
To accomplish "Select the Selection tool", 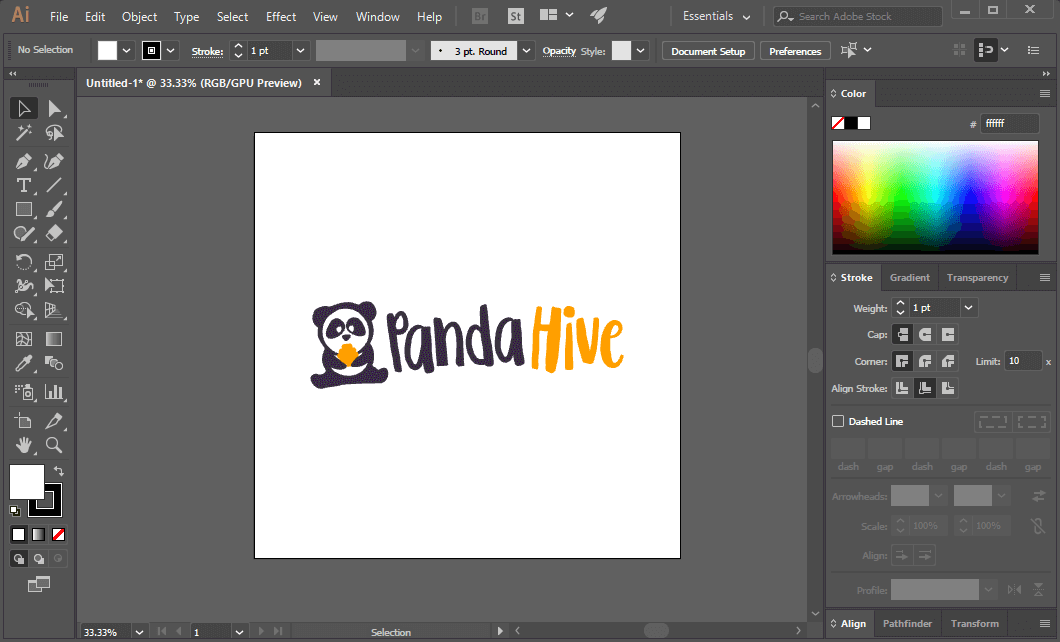I will pos(24,108).
